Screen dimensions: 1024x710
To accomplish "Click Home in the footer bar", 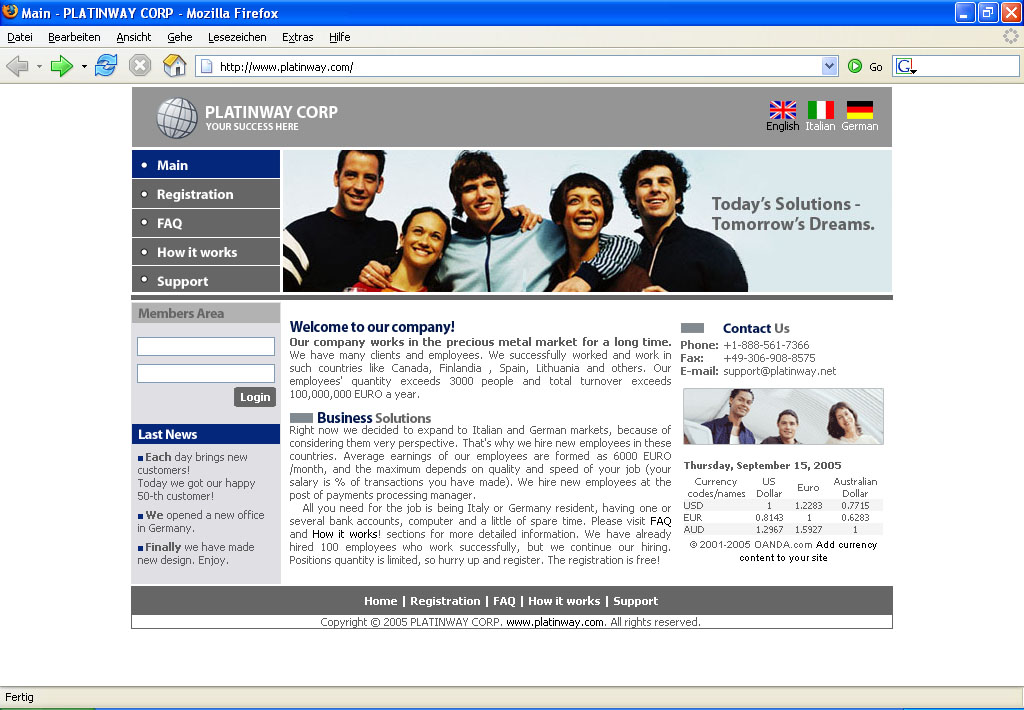I will [x=381, y=601].
